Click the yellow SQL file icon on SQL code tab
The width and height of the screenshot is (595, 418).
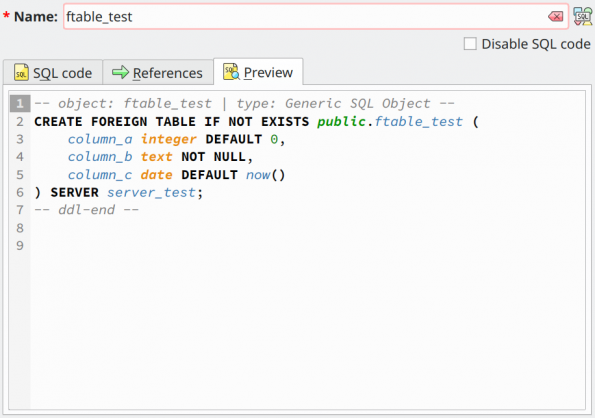tap(21, 72)
